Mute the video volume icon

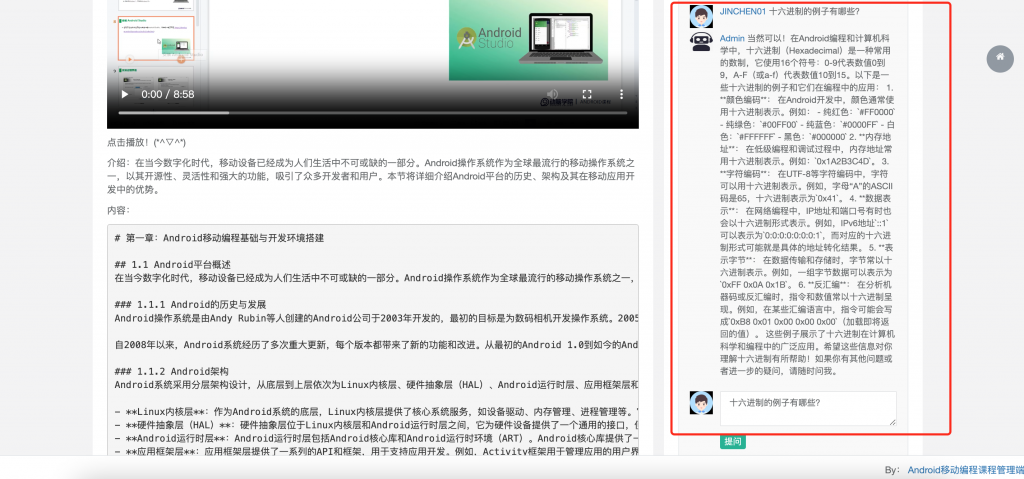click(x=552, y=94)
